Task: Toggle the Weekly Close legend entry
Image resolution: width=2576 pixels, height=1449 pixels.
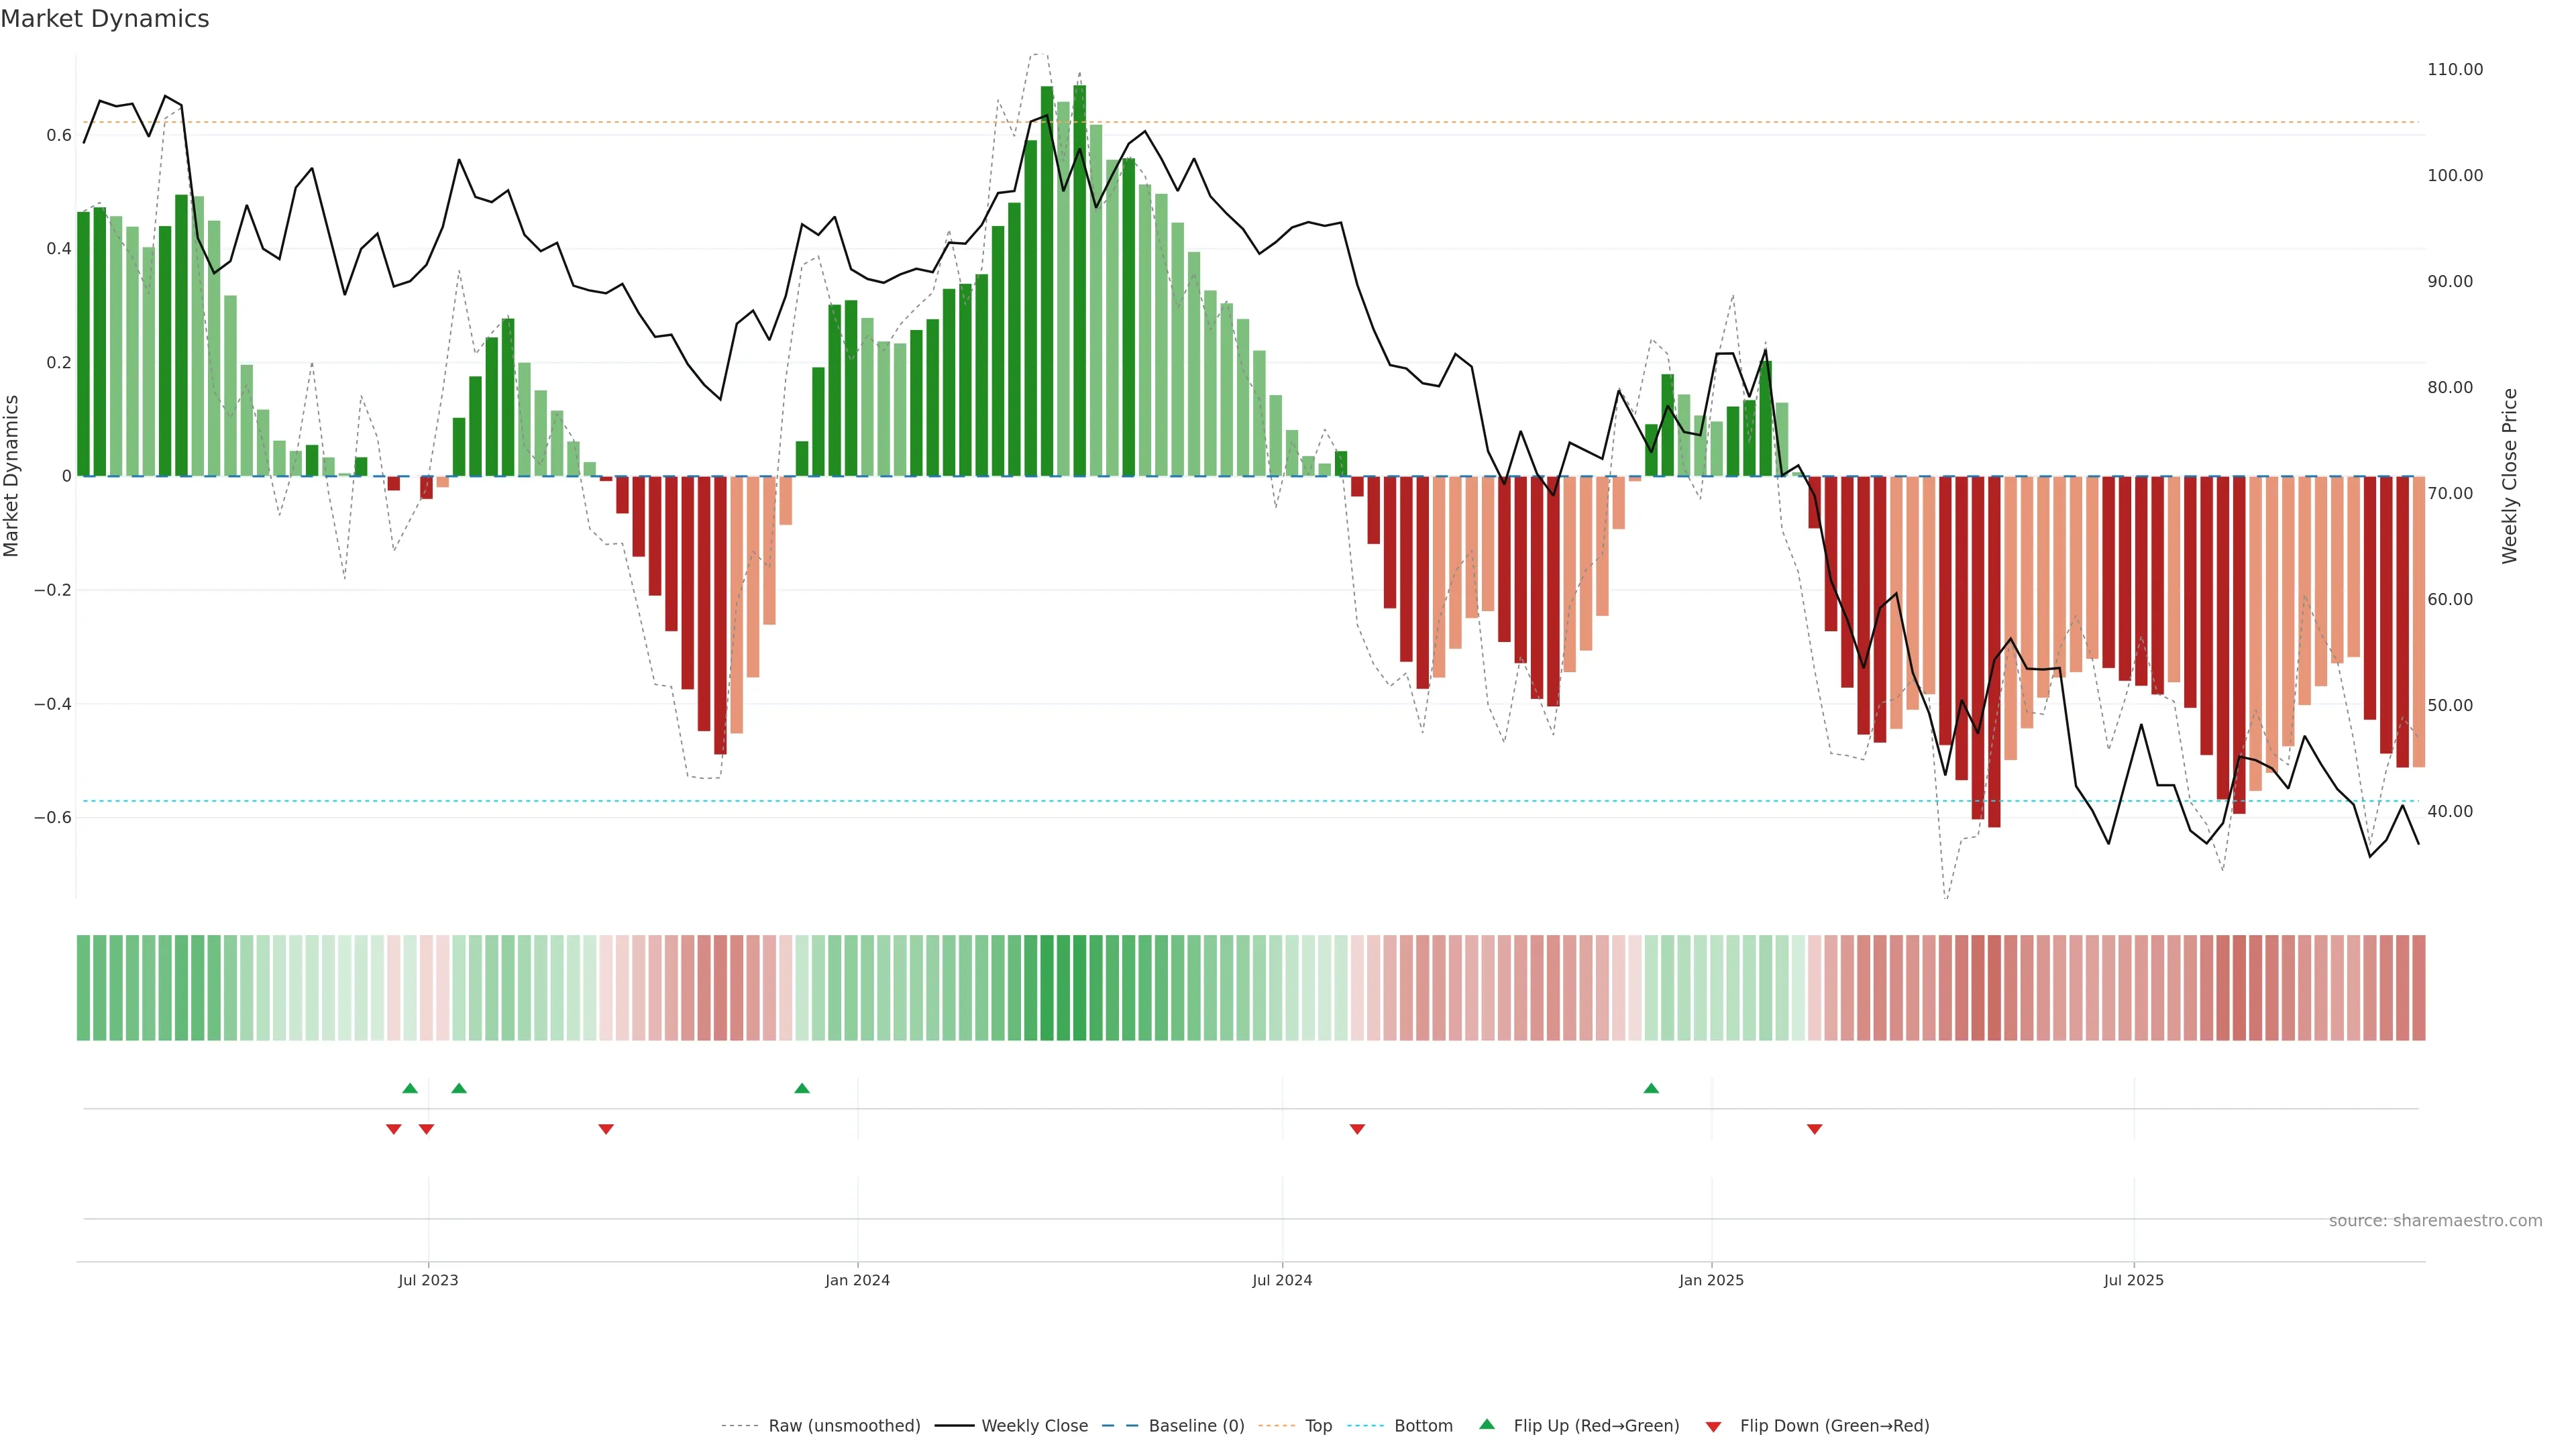Action: point(1034,1426)
